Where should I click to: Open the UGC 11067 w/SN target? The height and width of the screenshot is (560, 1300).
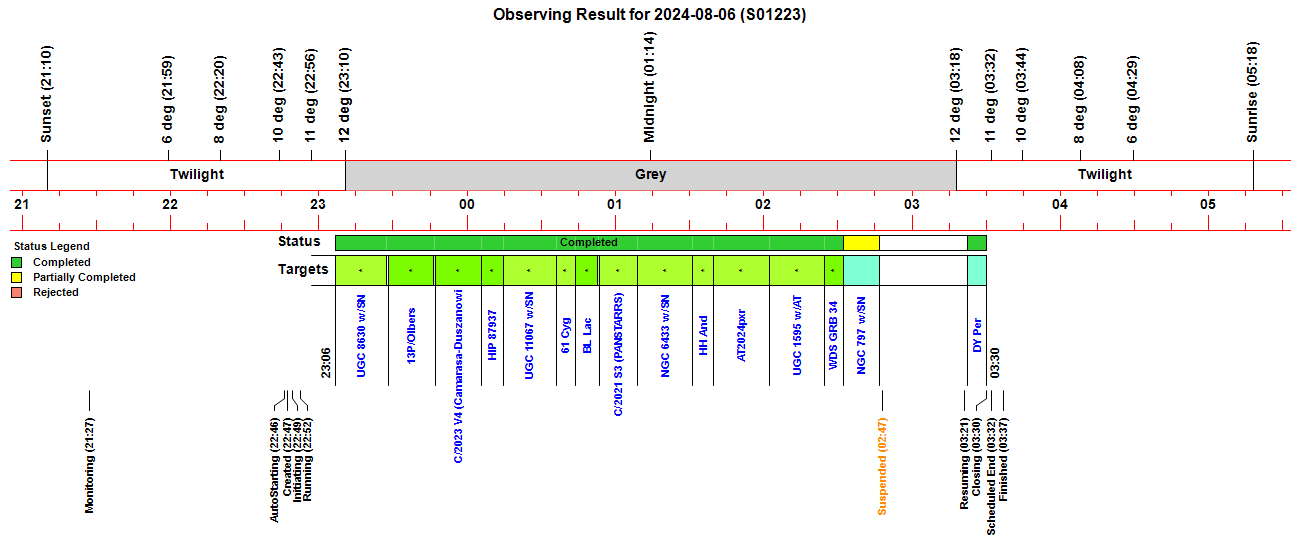pyautogui.click(x=529, y=338)
